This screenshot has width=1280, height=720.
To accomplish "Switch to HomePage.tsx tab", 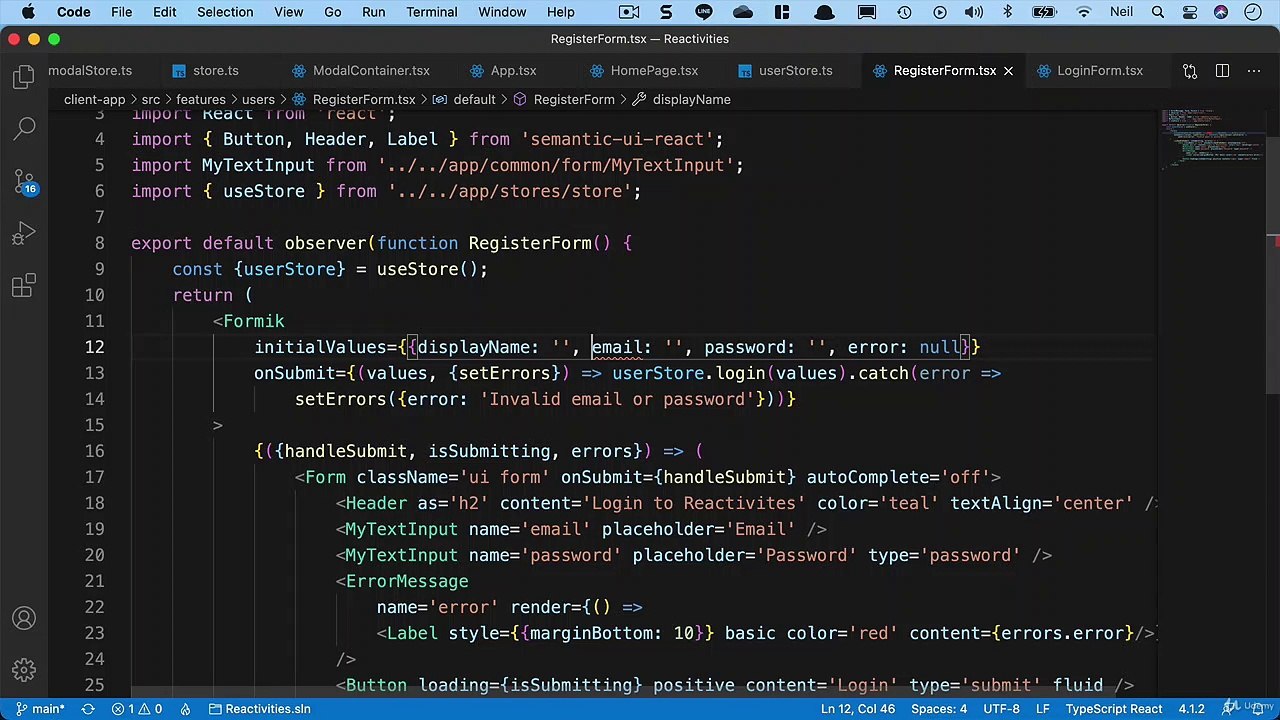I will (x=654, y=71).
